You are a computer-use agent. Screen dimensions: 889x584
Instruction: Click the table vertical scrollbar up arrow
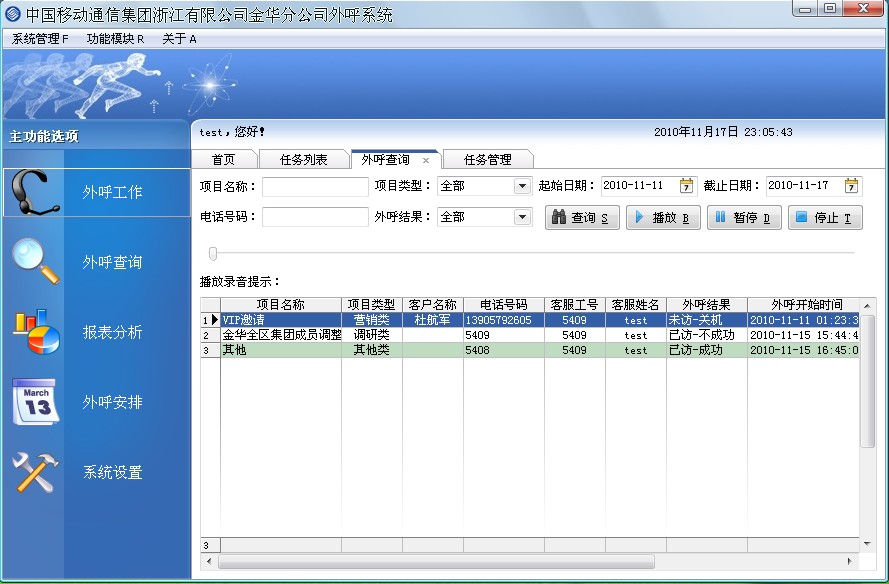(867, 306)
